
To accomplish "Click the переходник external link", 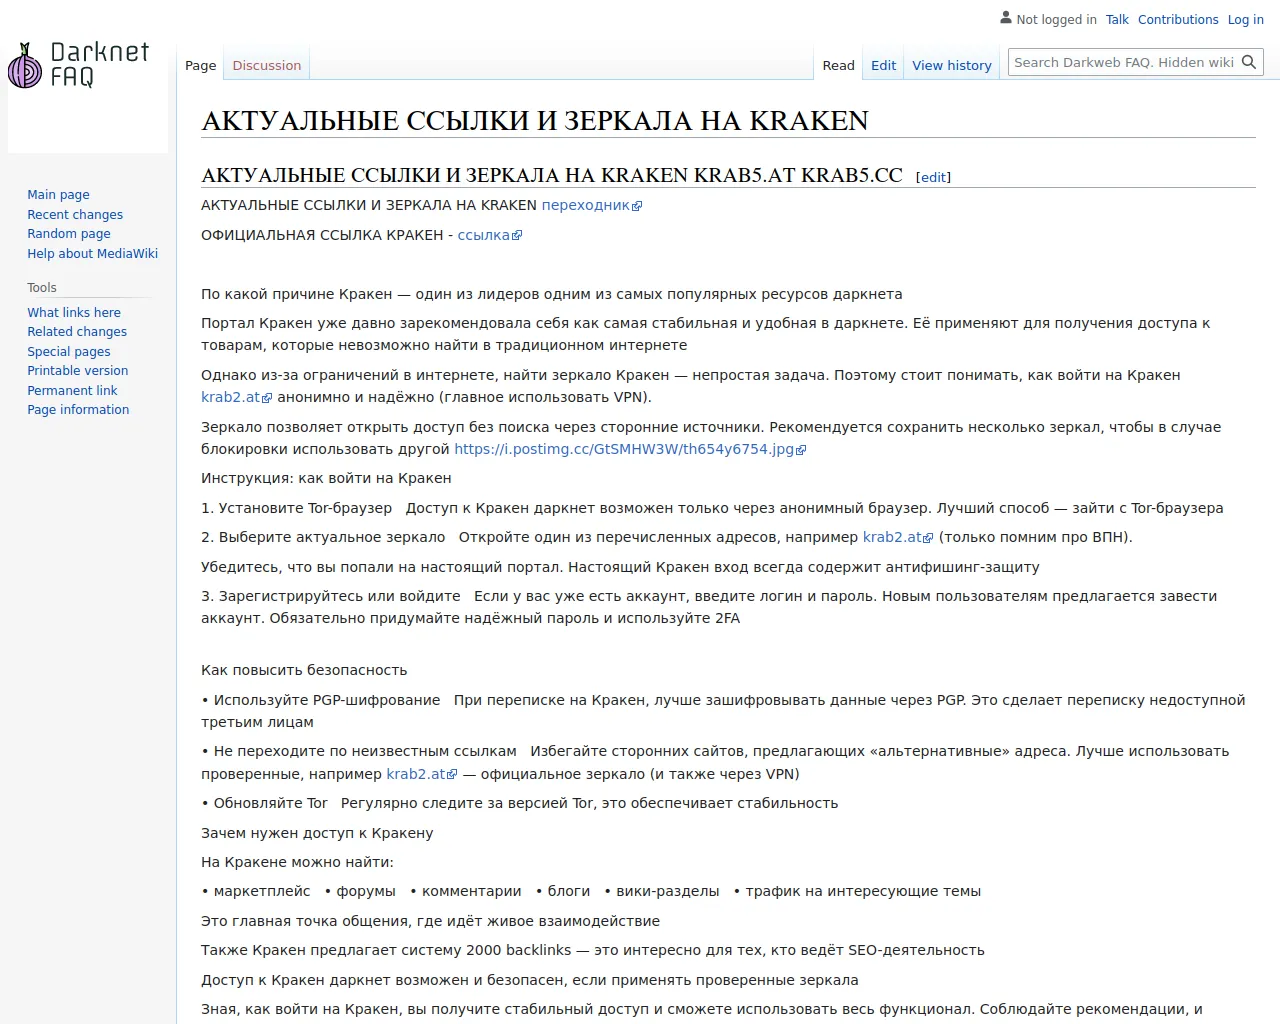I will pos(591,205).
